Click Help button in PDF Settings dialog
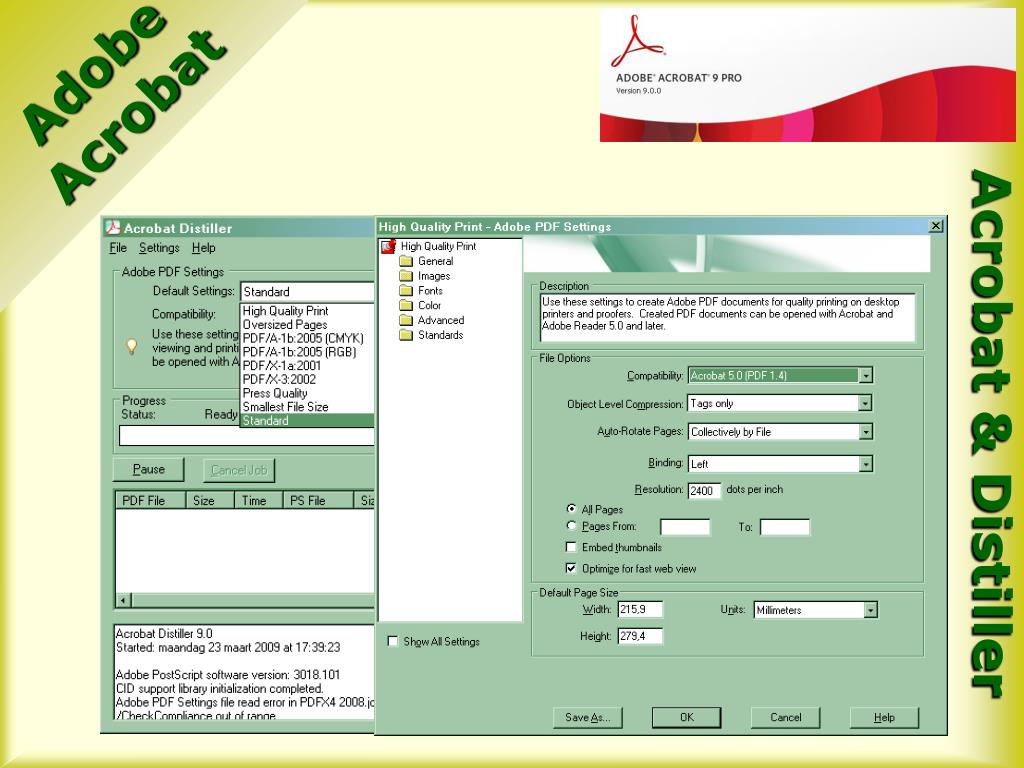 pyautogui.click(x=884, y=717)
